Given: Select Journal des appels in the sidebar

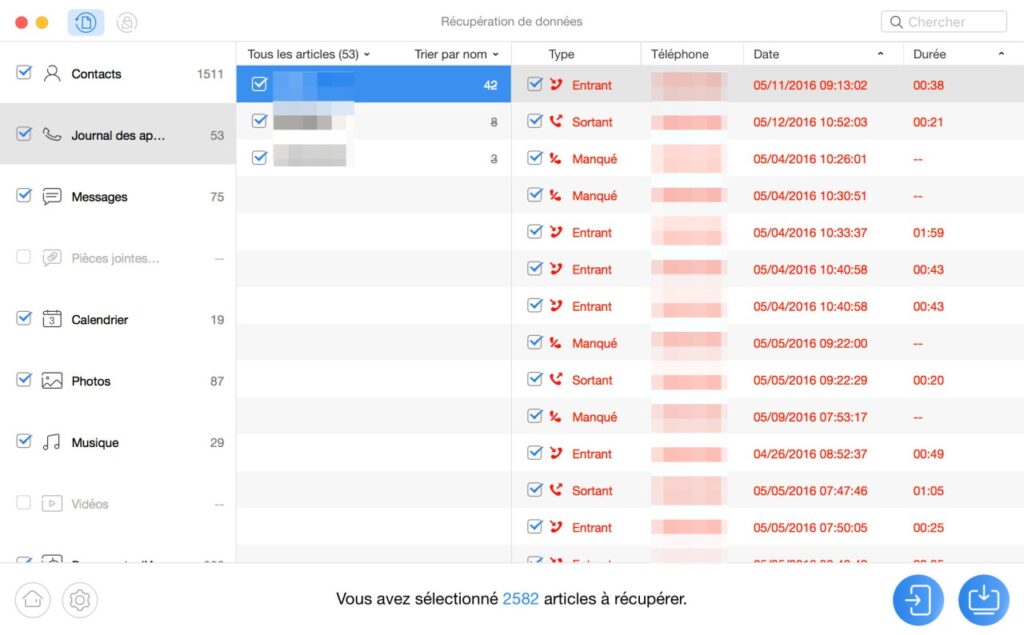Looking at the screenshot, I should tap(118, 135).
